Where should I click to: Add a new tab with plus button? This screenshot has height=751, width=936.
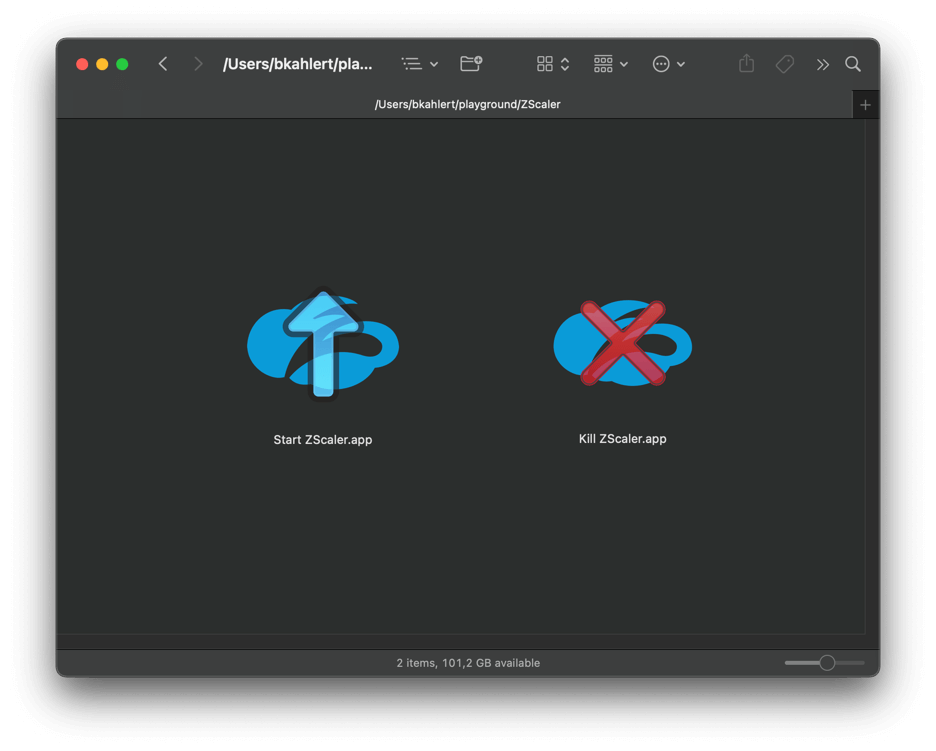pos(865,105)
